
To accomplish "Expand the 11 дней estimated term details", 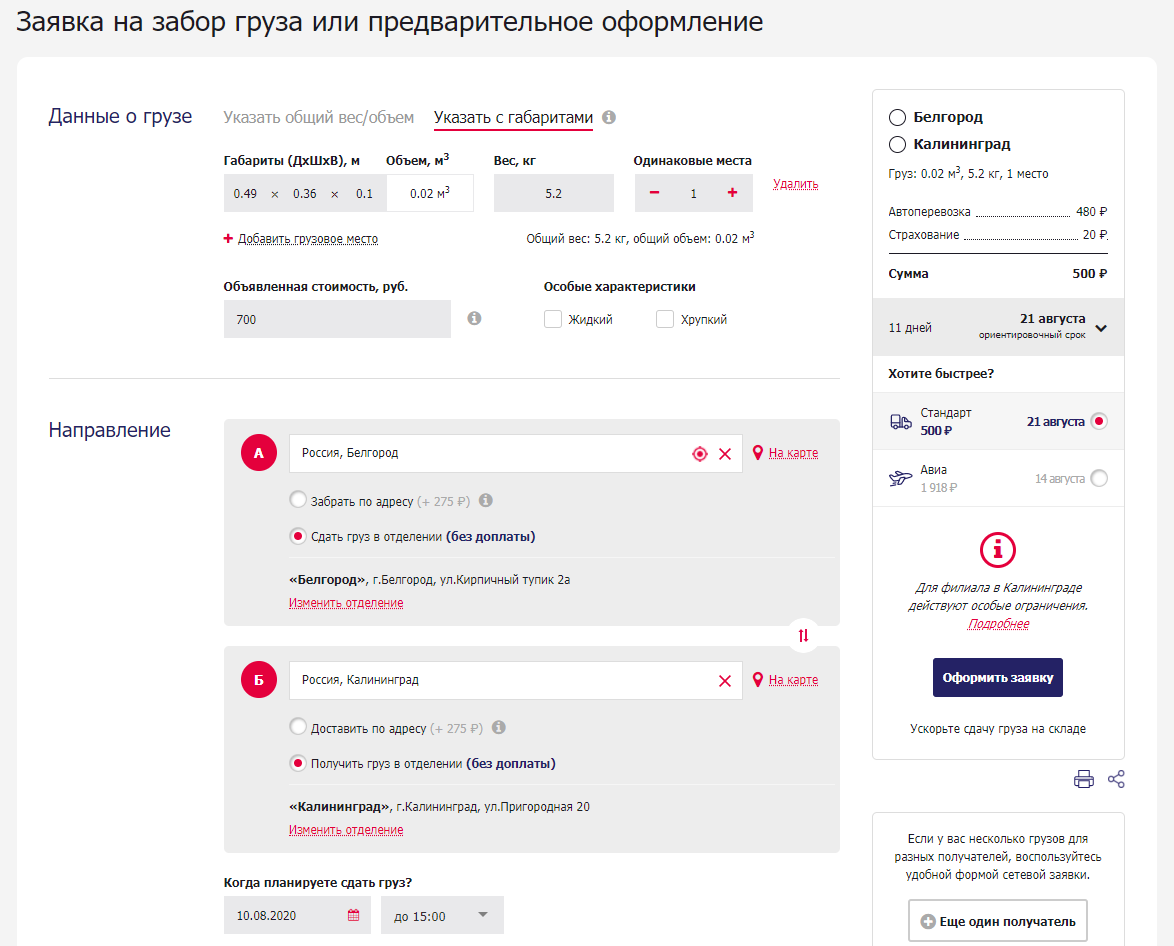I will point(1101,328).
